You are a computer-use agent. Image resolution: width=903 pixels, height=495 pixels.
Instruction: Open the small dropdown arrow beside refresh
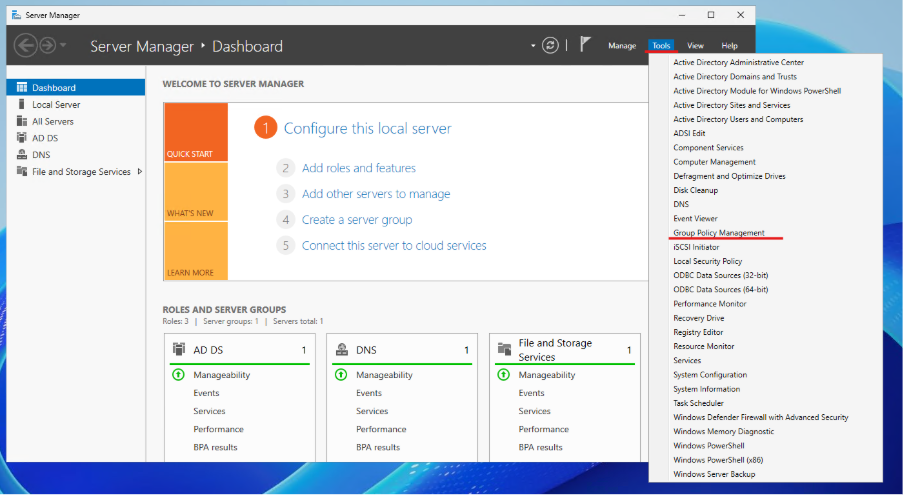click(533, 46)
